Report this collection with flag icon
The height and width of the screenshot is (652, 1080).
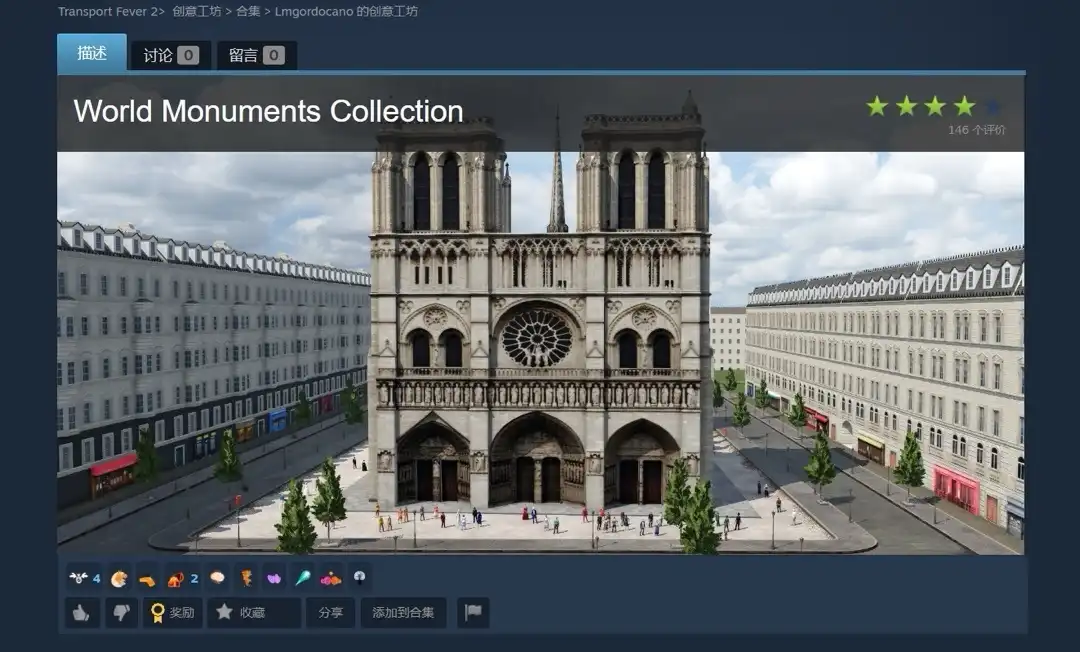click(473, 613)
